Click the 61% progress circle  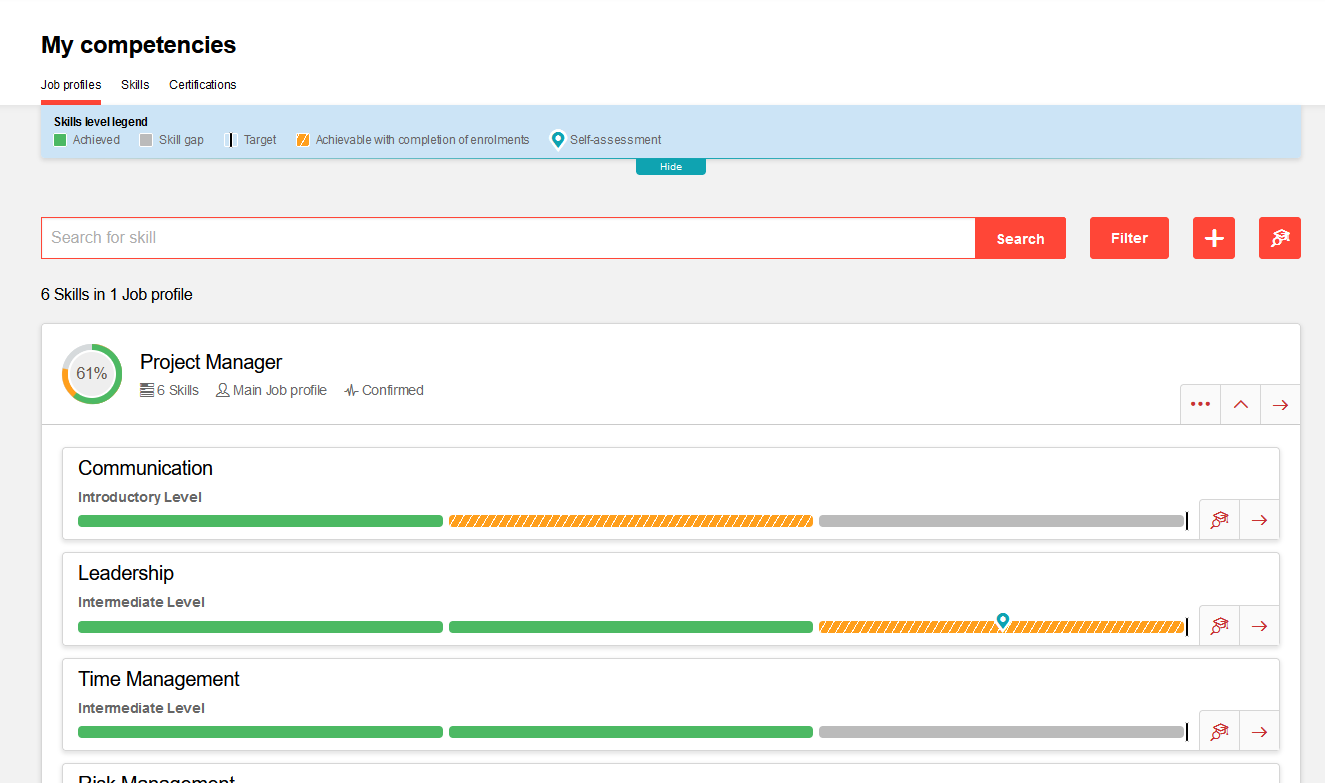[92, 374]
